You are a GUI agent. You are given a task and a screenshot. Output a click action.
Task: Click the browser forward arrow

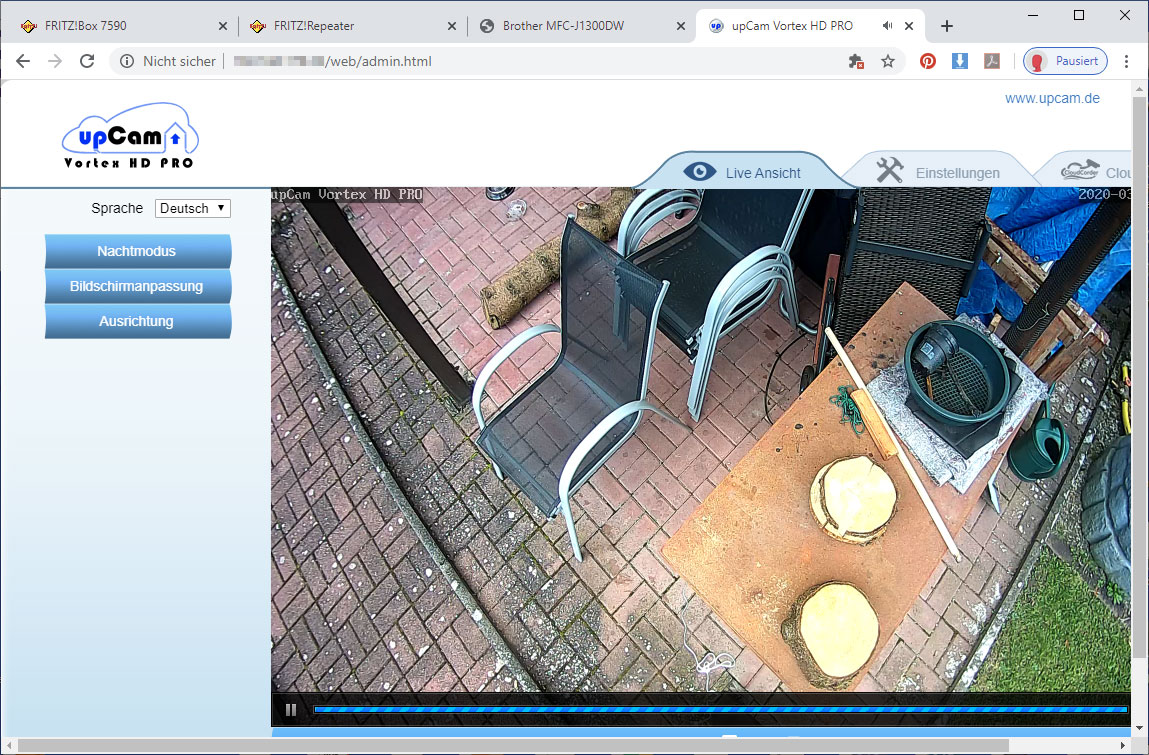(x=55, y=61)
